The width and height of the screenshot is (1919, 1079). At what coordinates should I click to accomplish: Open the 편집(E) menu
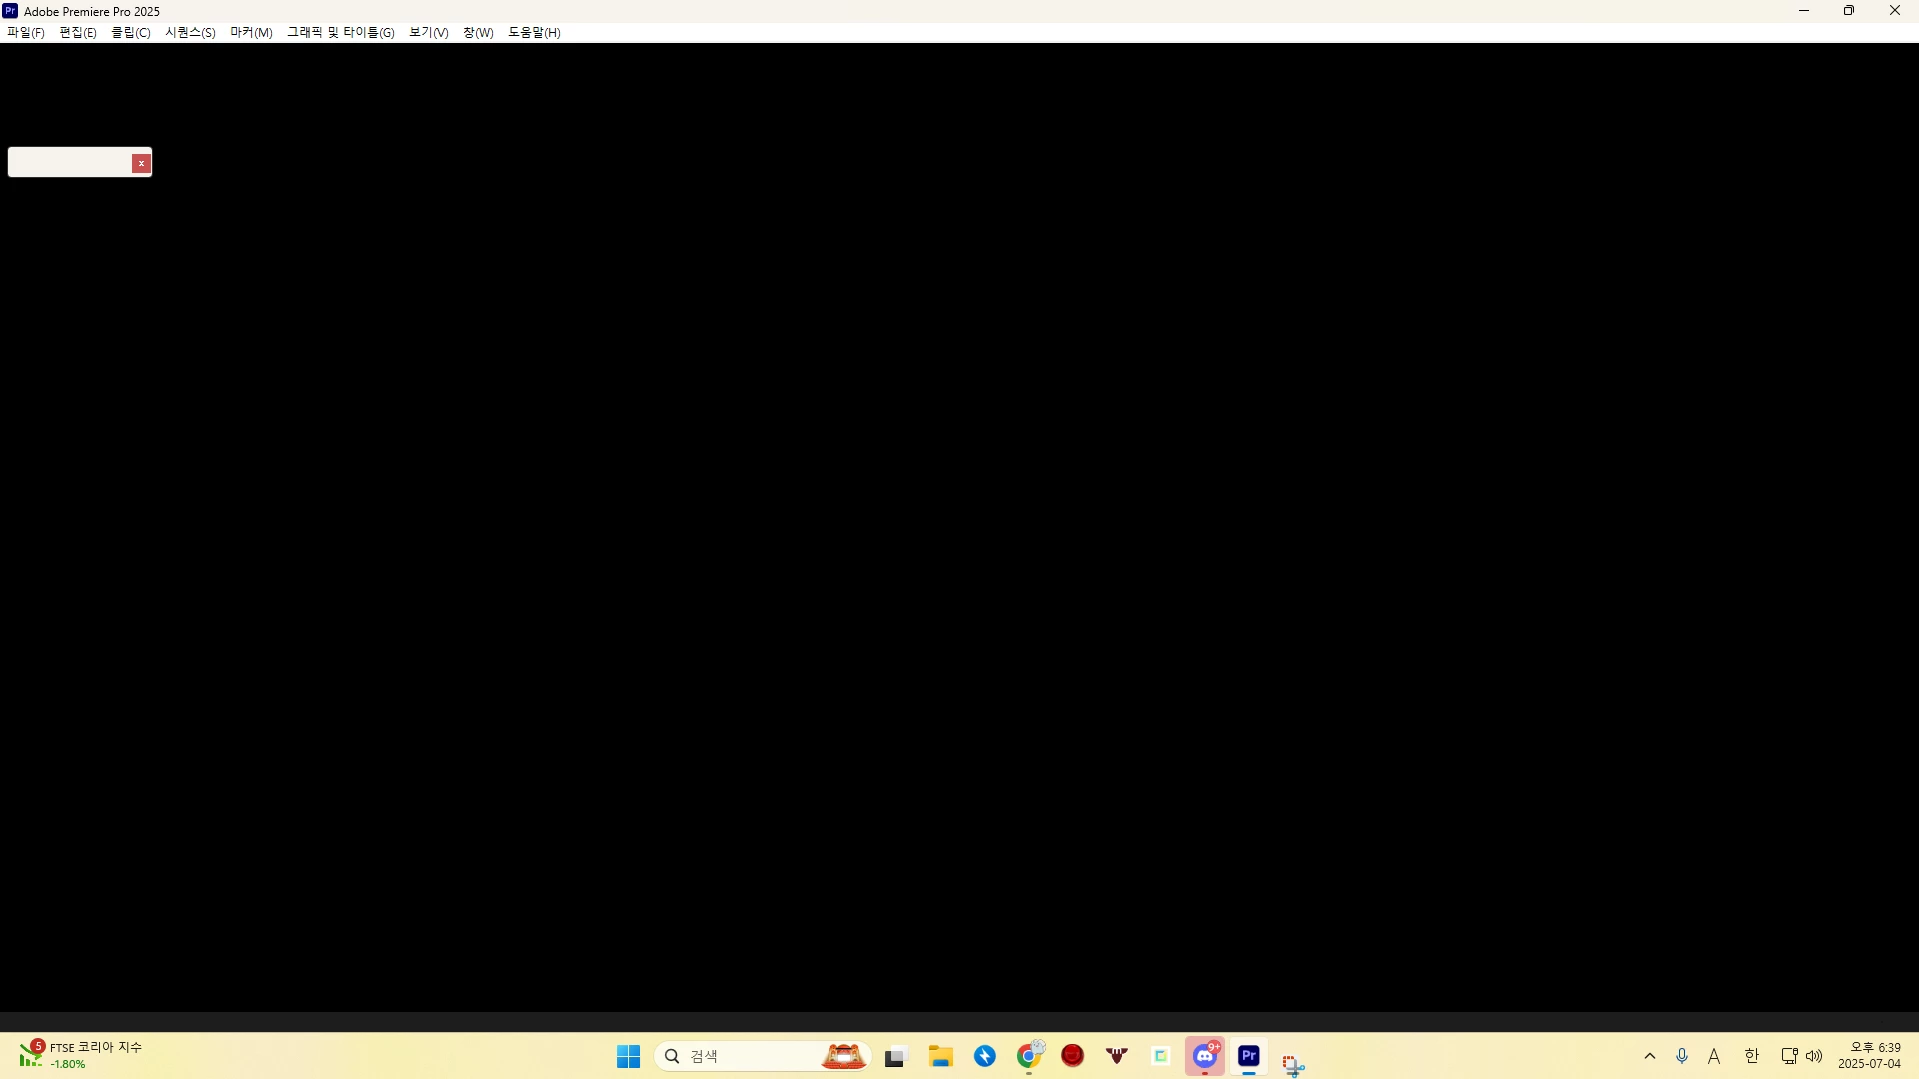coord(78,33)
